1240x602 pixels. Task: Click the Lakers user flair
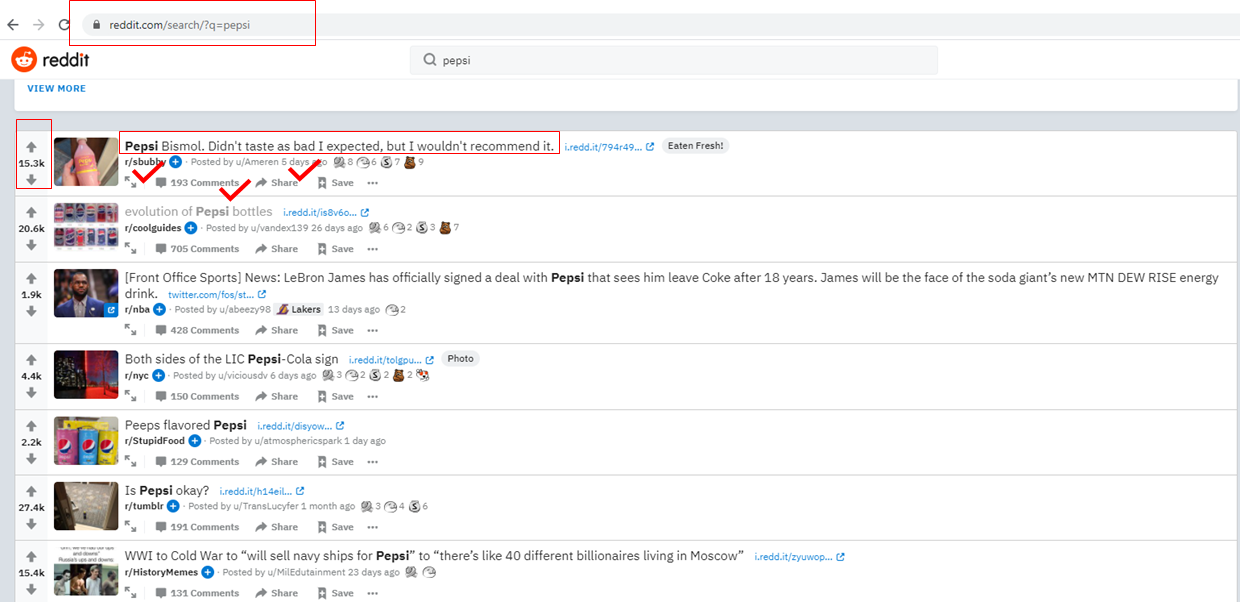pyautogui.click(x=299, y=310)
